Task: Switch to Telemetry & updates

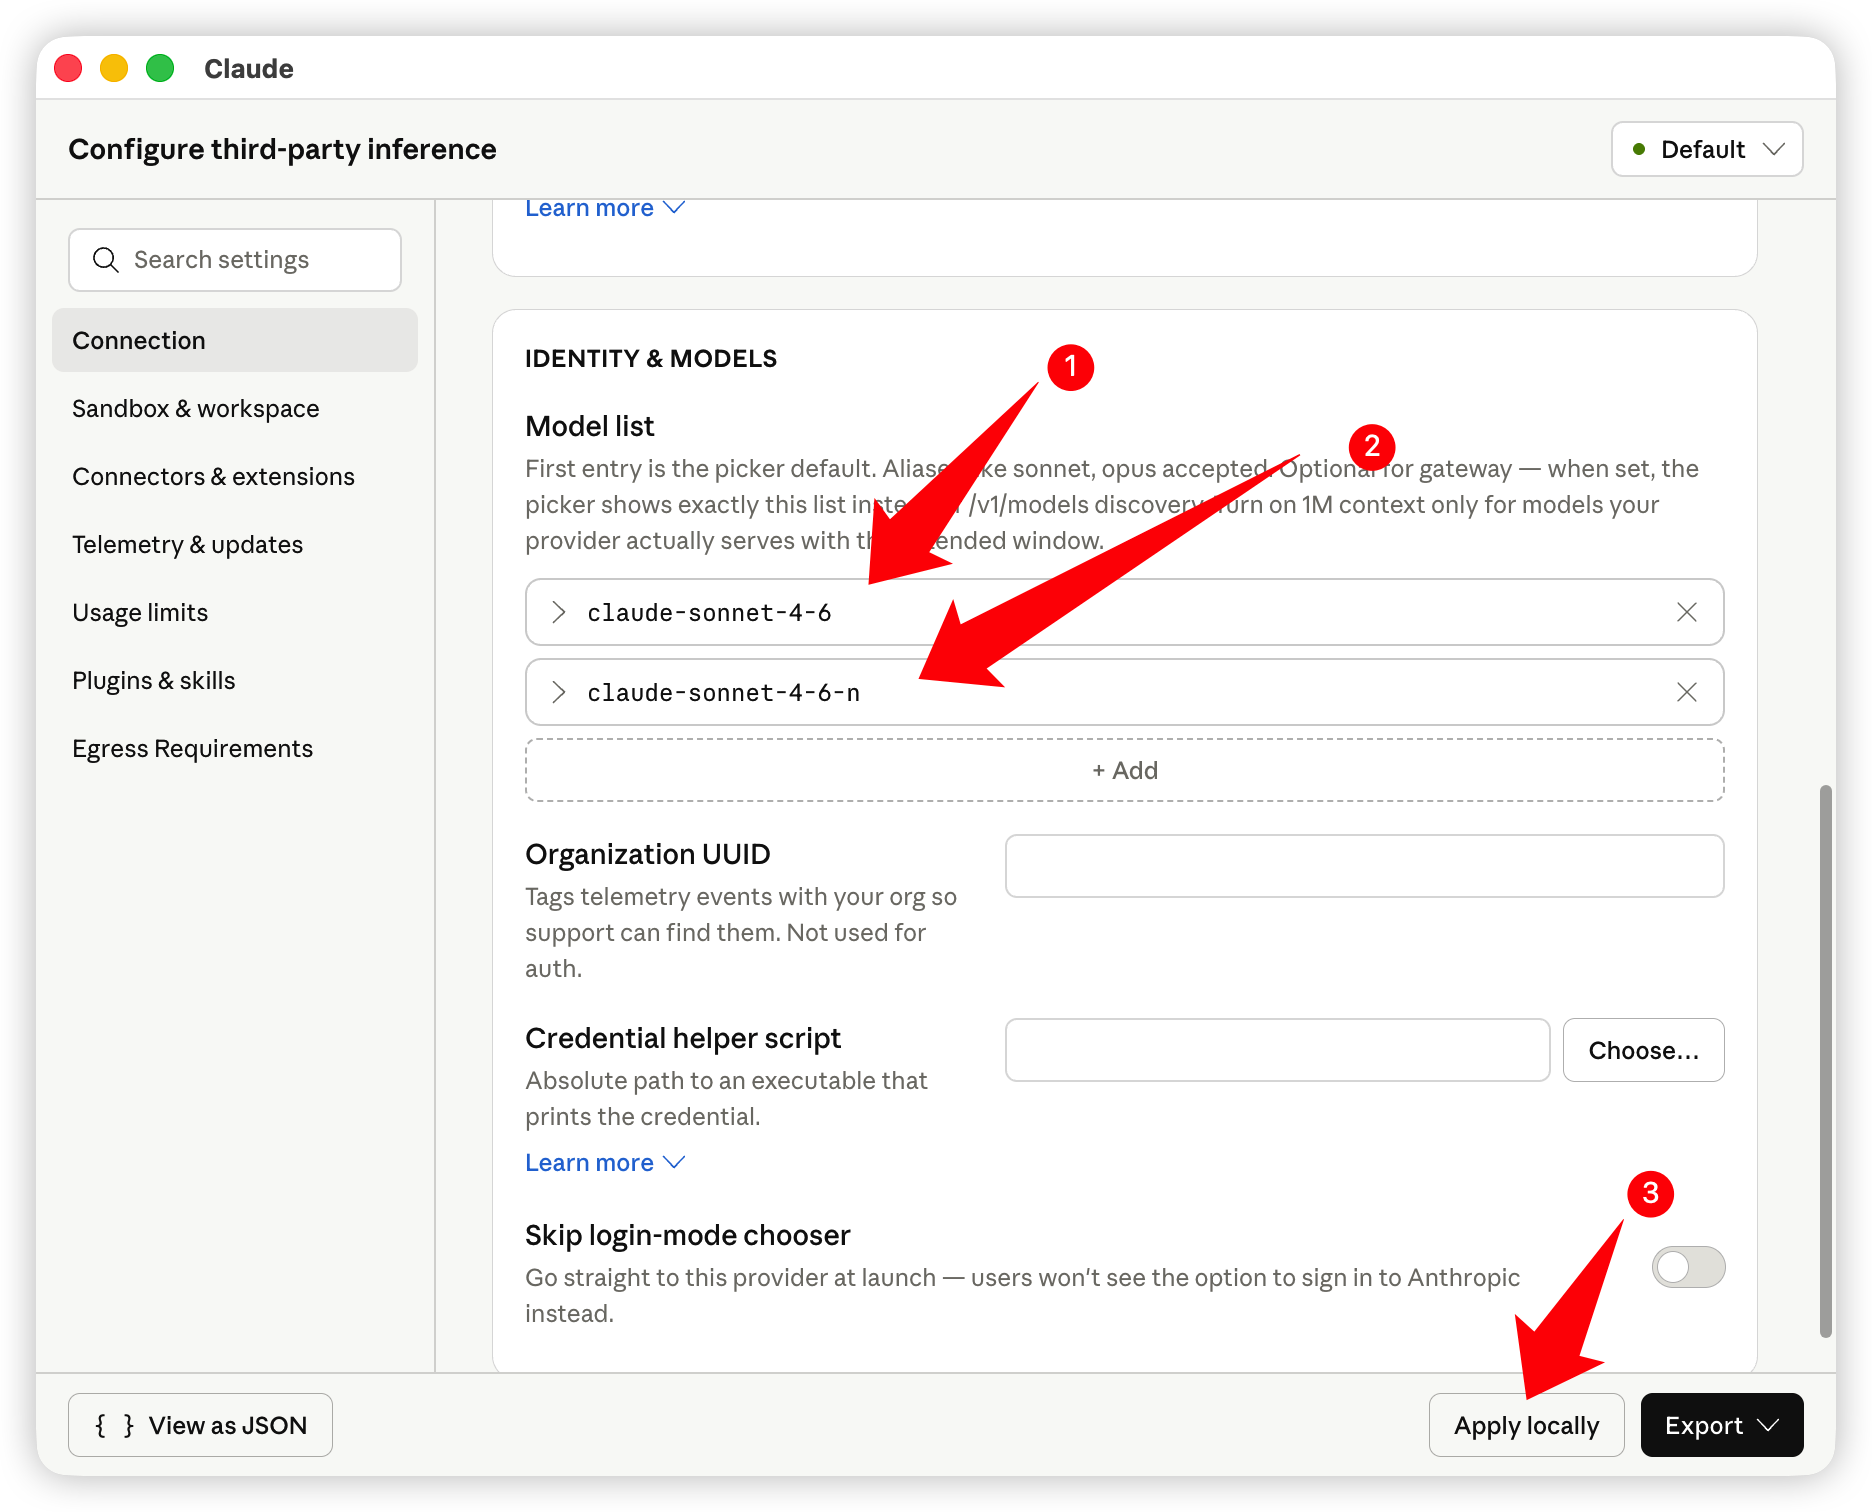Action: 235,544
